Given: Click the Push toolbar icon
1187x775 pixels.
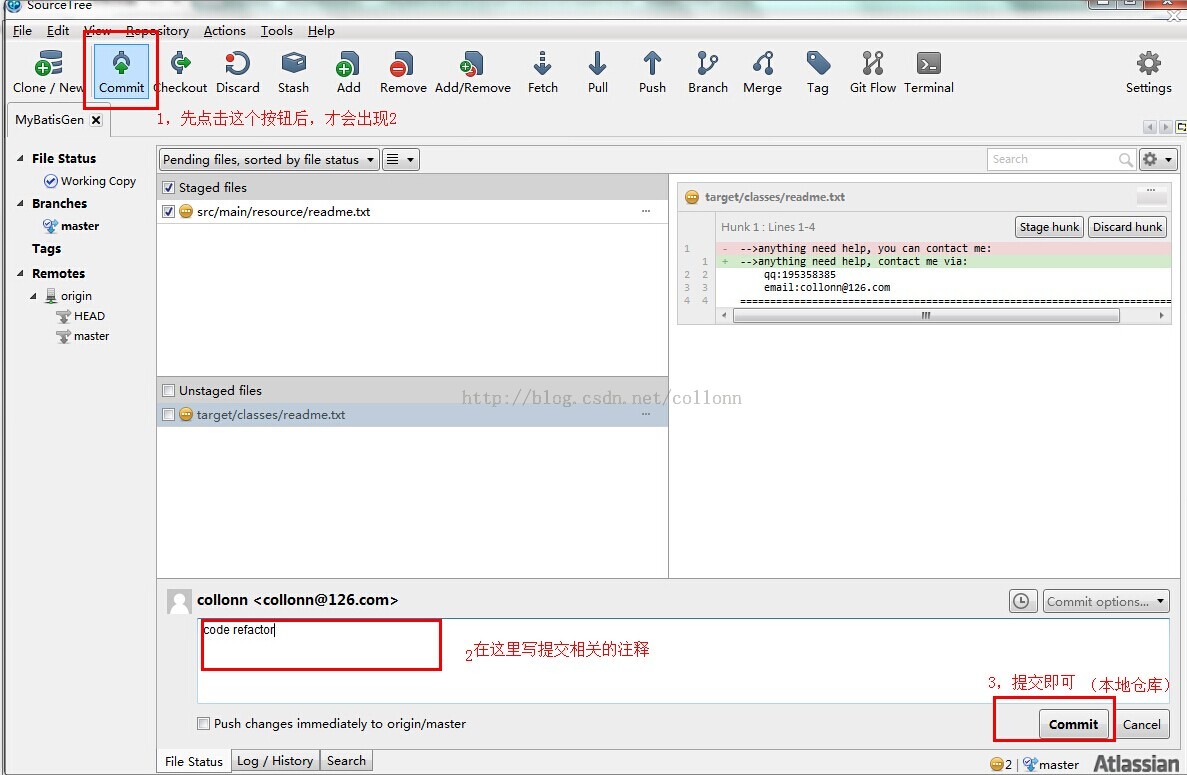Looking at the screenshot, I should (652, 70).
